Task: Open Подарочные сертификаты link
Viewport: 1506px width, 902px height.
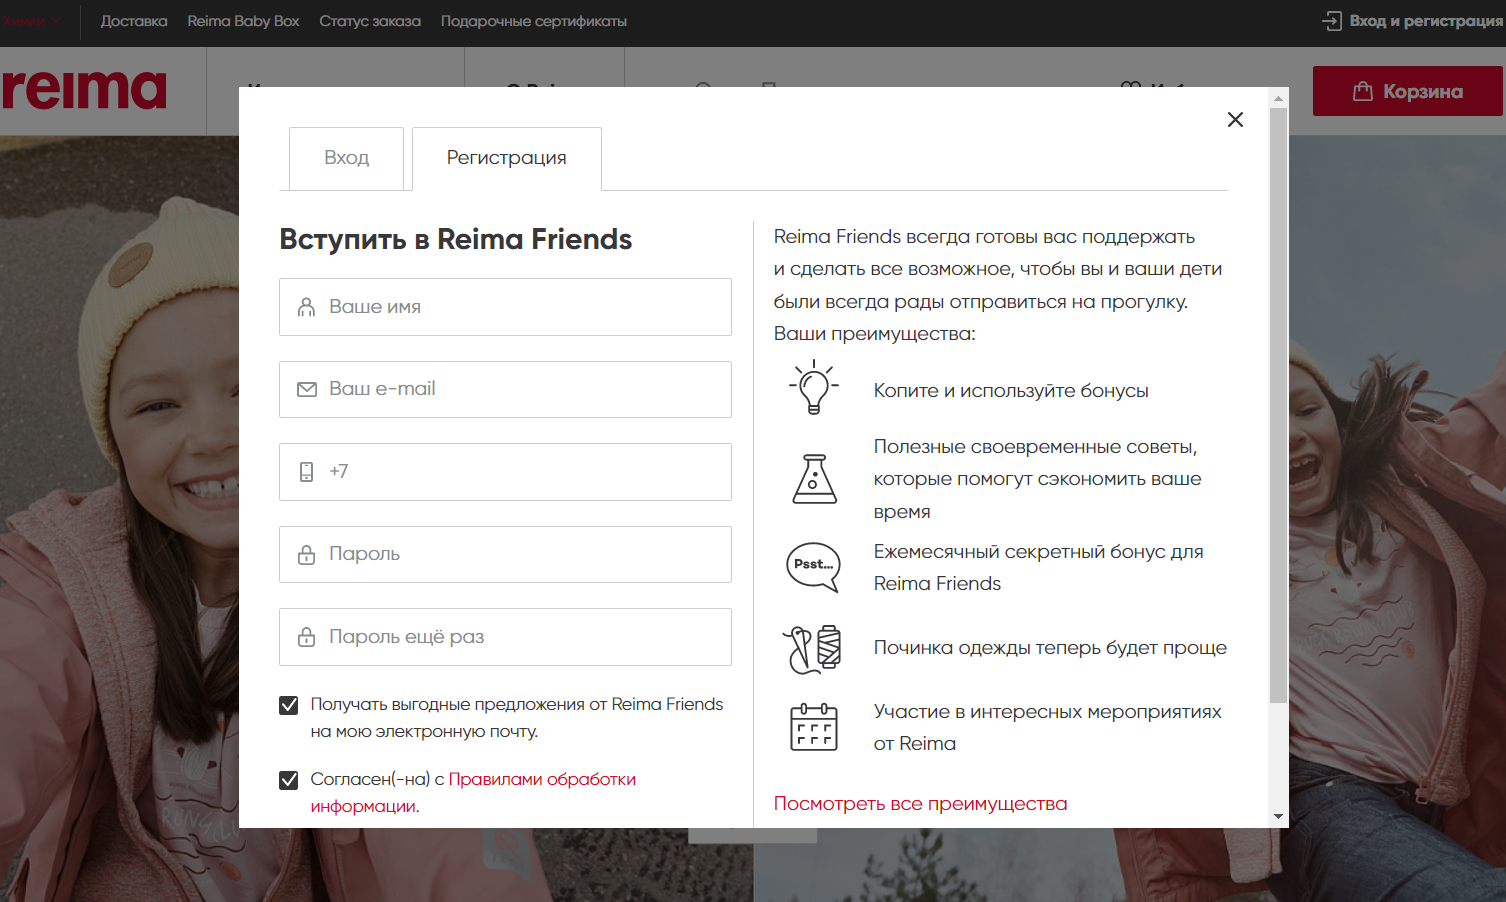Action: (534, 21)
